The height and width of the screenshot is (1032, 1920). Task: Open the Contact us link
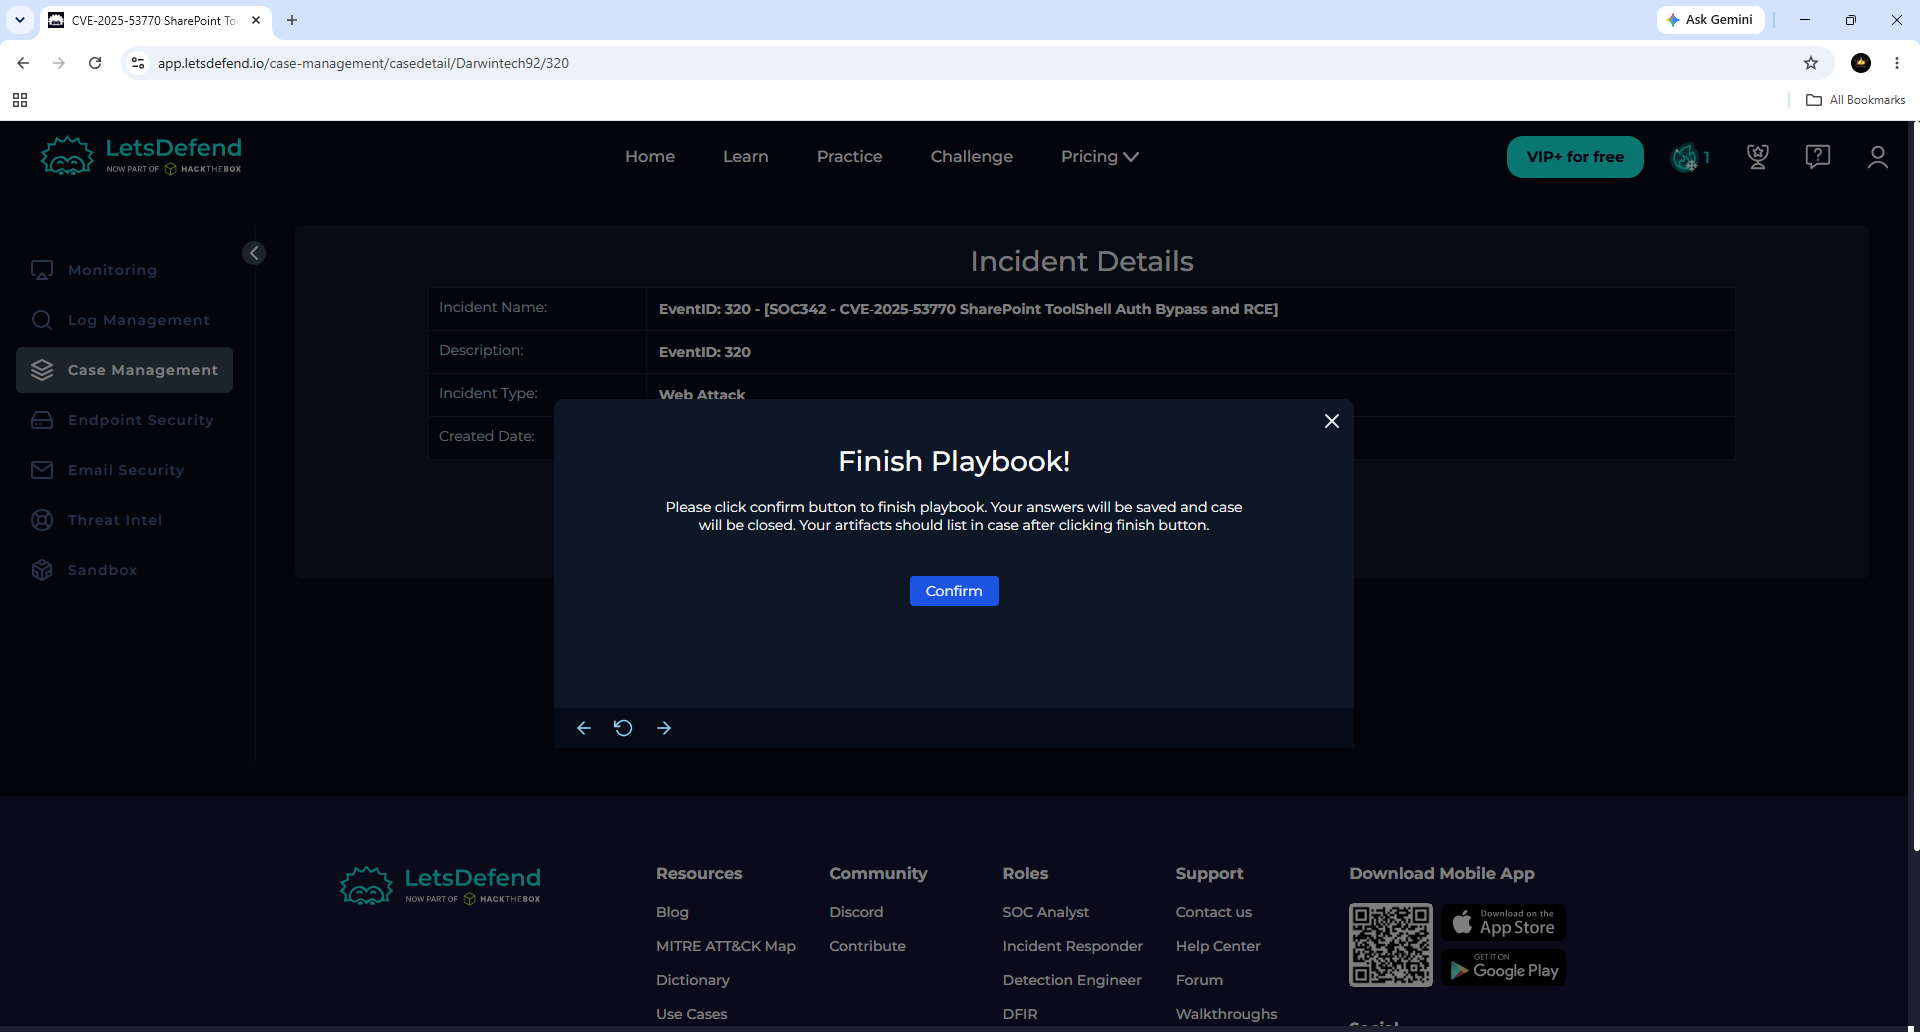1213,912
